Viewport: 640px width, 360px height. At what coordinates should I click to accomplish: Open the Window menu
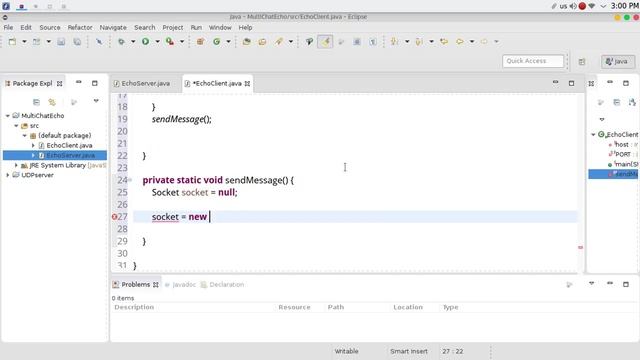coord(220,27)
